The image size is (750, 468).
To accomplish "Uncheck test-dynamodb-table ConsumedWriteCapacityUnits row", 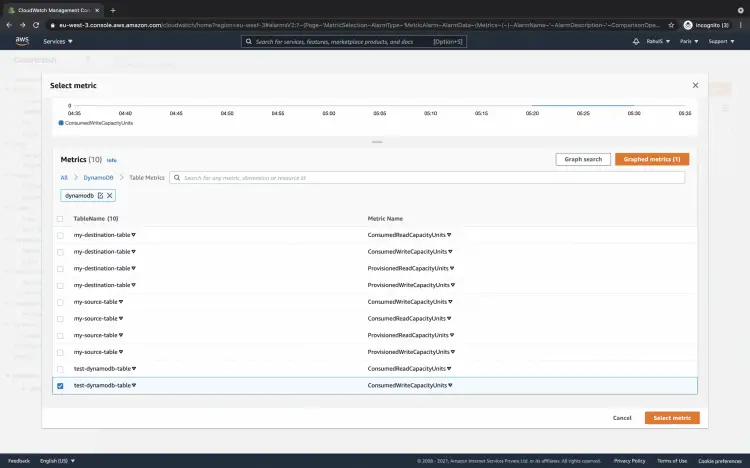I will point(60,386).
